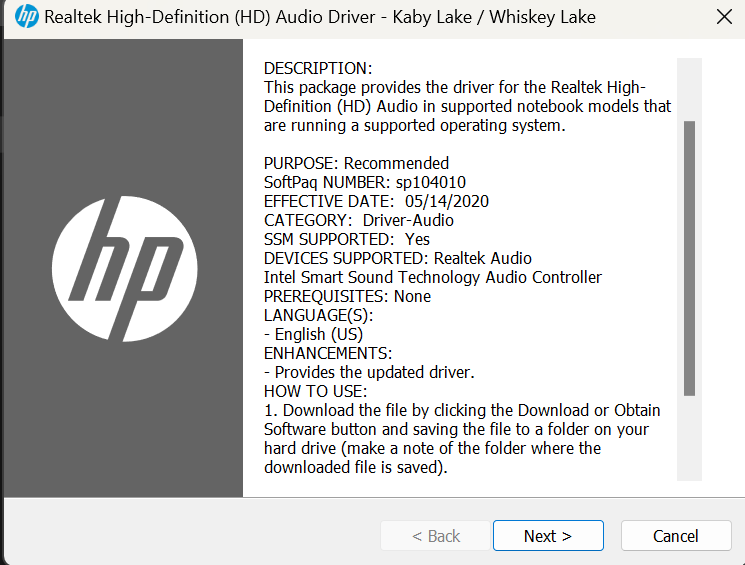Click the 'EFFECTIVE DATE: 05/14/2020' line
This screenshot has height=565, width=745.
pyautogui.click(x=376, y=201)
